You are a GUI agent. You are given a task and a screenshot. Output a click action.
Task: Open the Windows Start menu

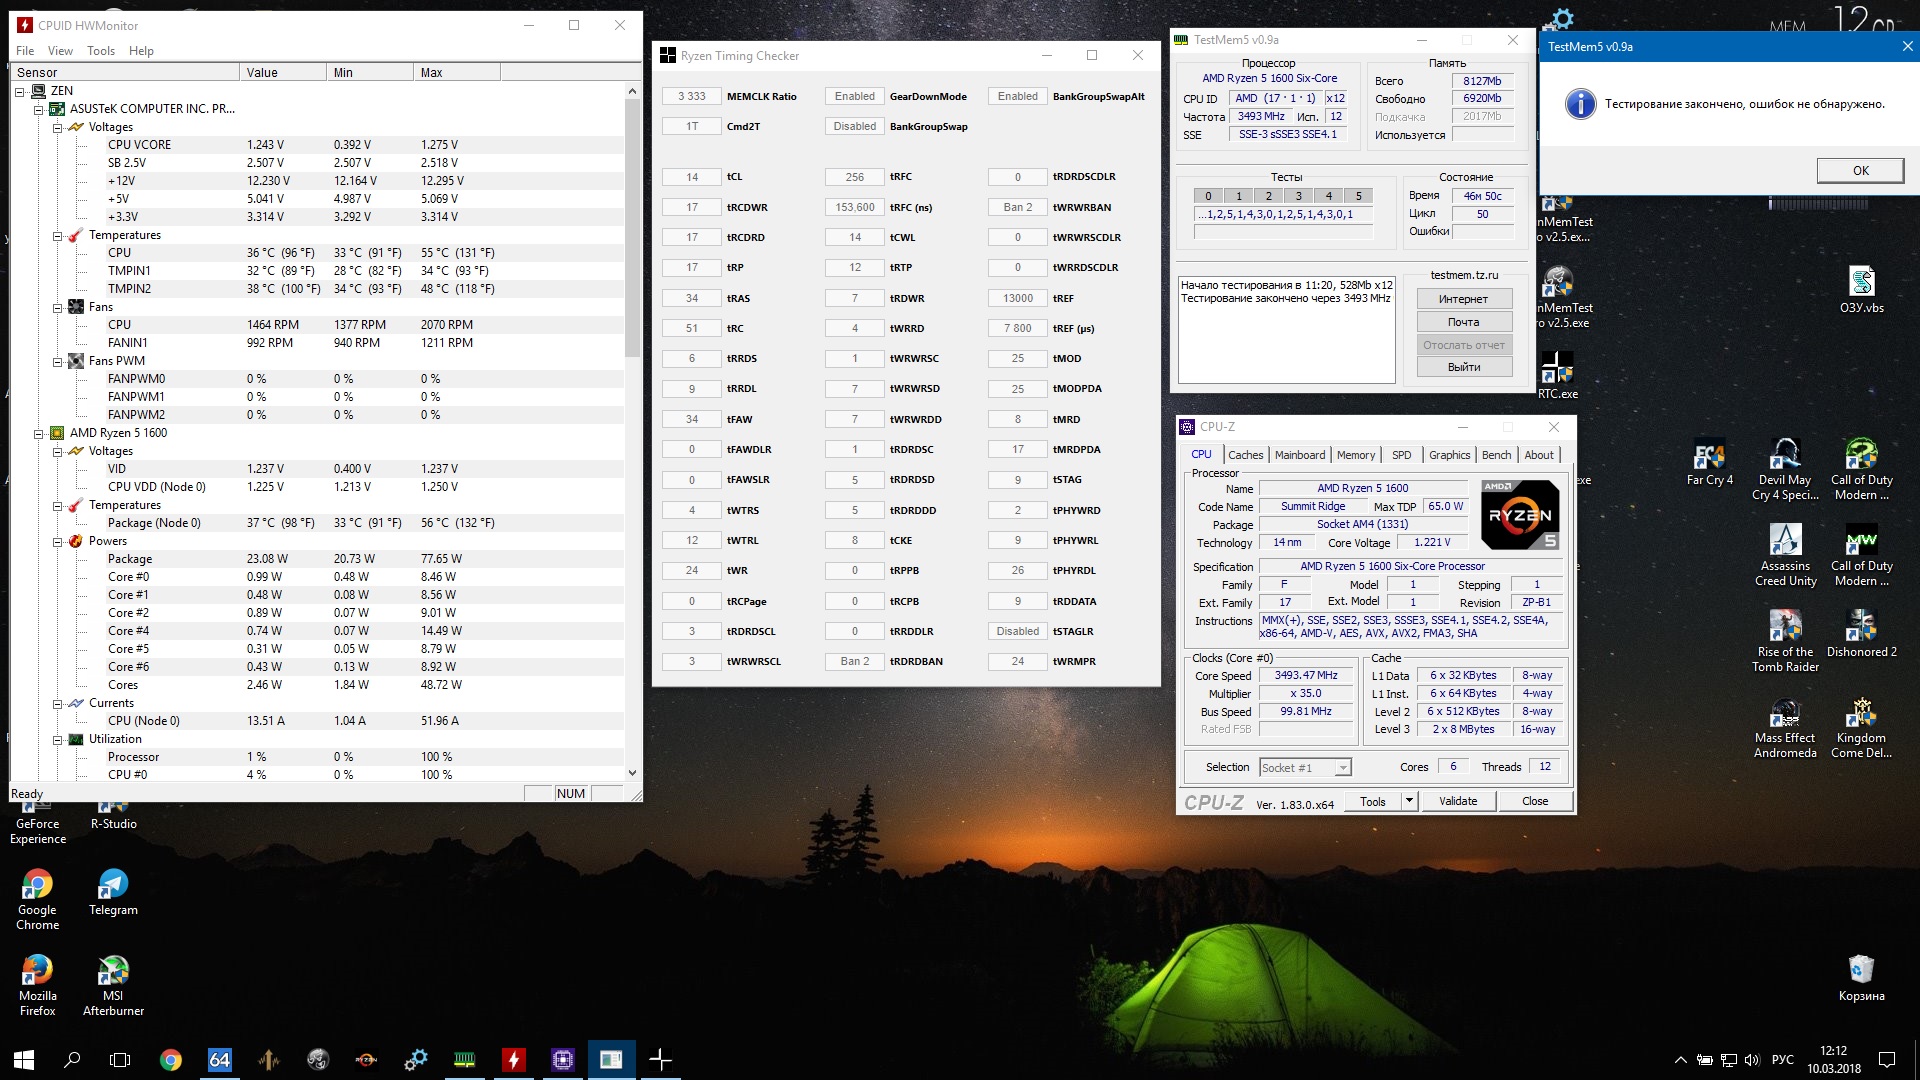(24, 1060)
